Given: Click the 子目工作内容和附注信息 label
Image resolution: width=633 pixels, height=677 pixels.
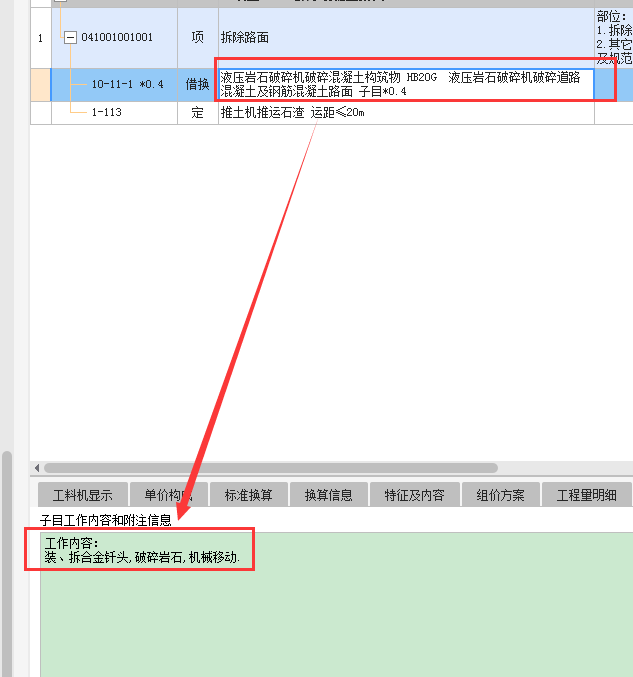Looking at the screenshot, I should click(x=106, y=520).
